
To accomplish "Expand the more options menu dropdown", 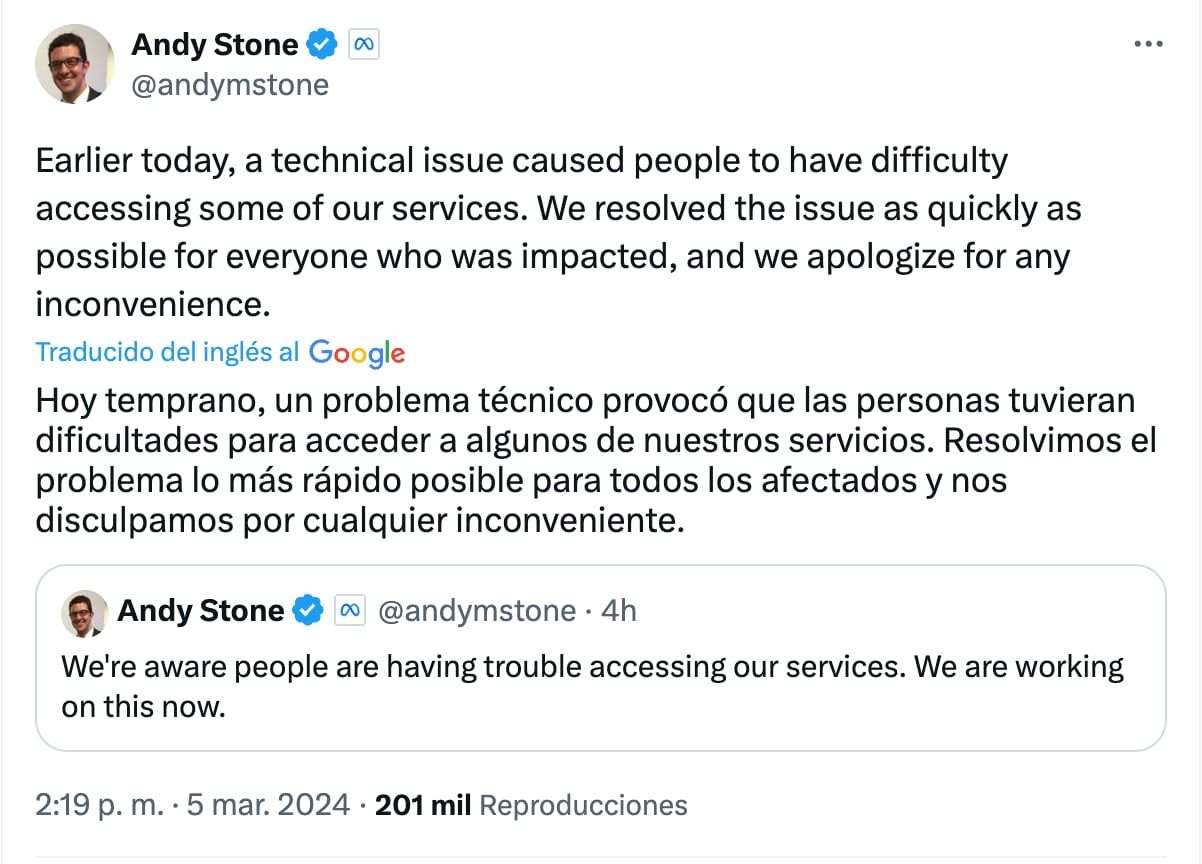I will [1148, 42].
